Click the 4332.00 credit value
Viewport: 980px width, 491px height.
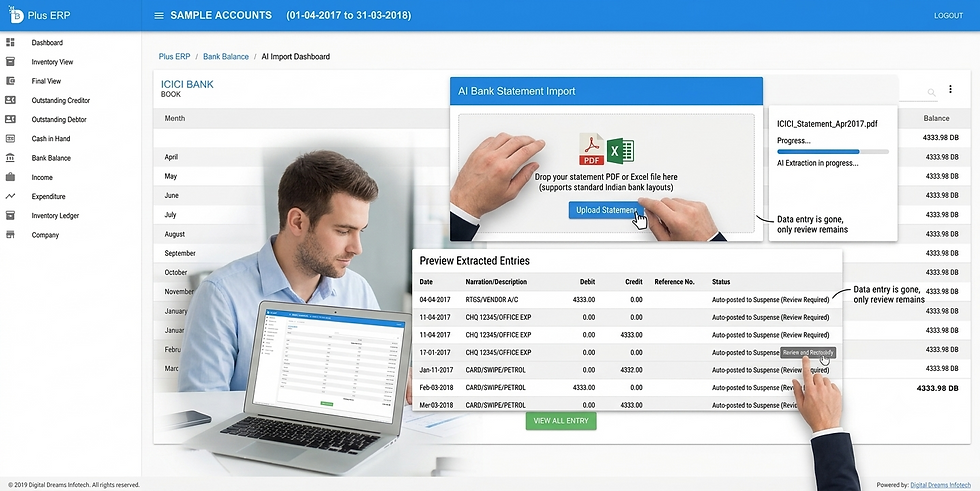click(x=631, y=370)
